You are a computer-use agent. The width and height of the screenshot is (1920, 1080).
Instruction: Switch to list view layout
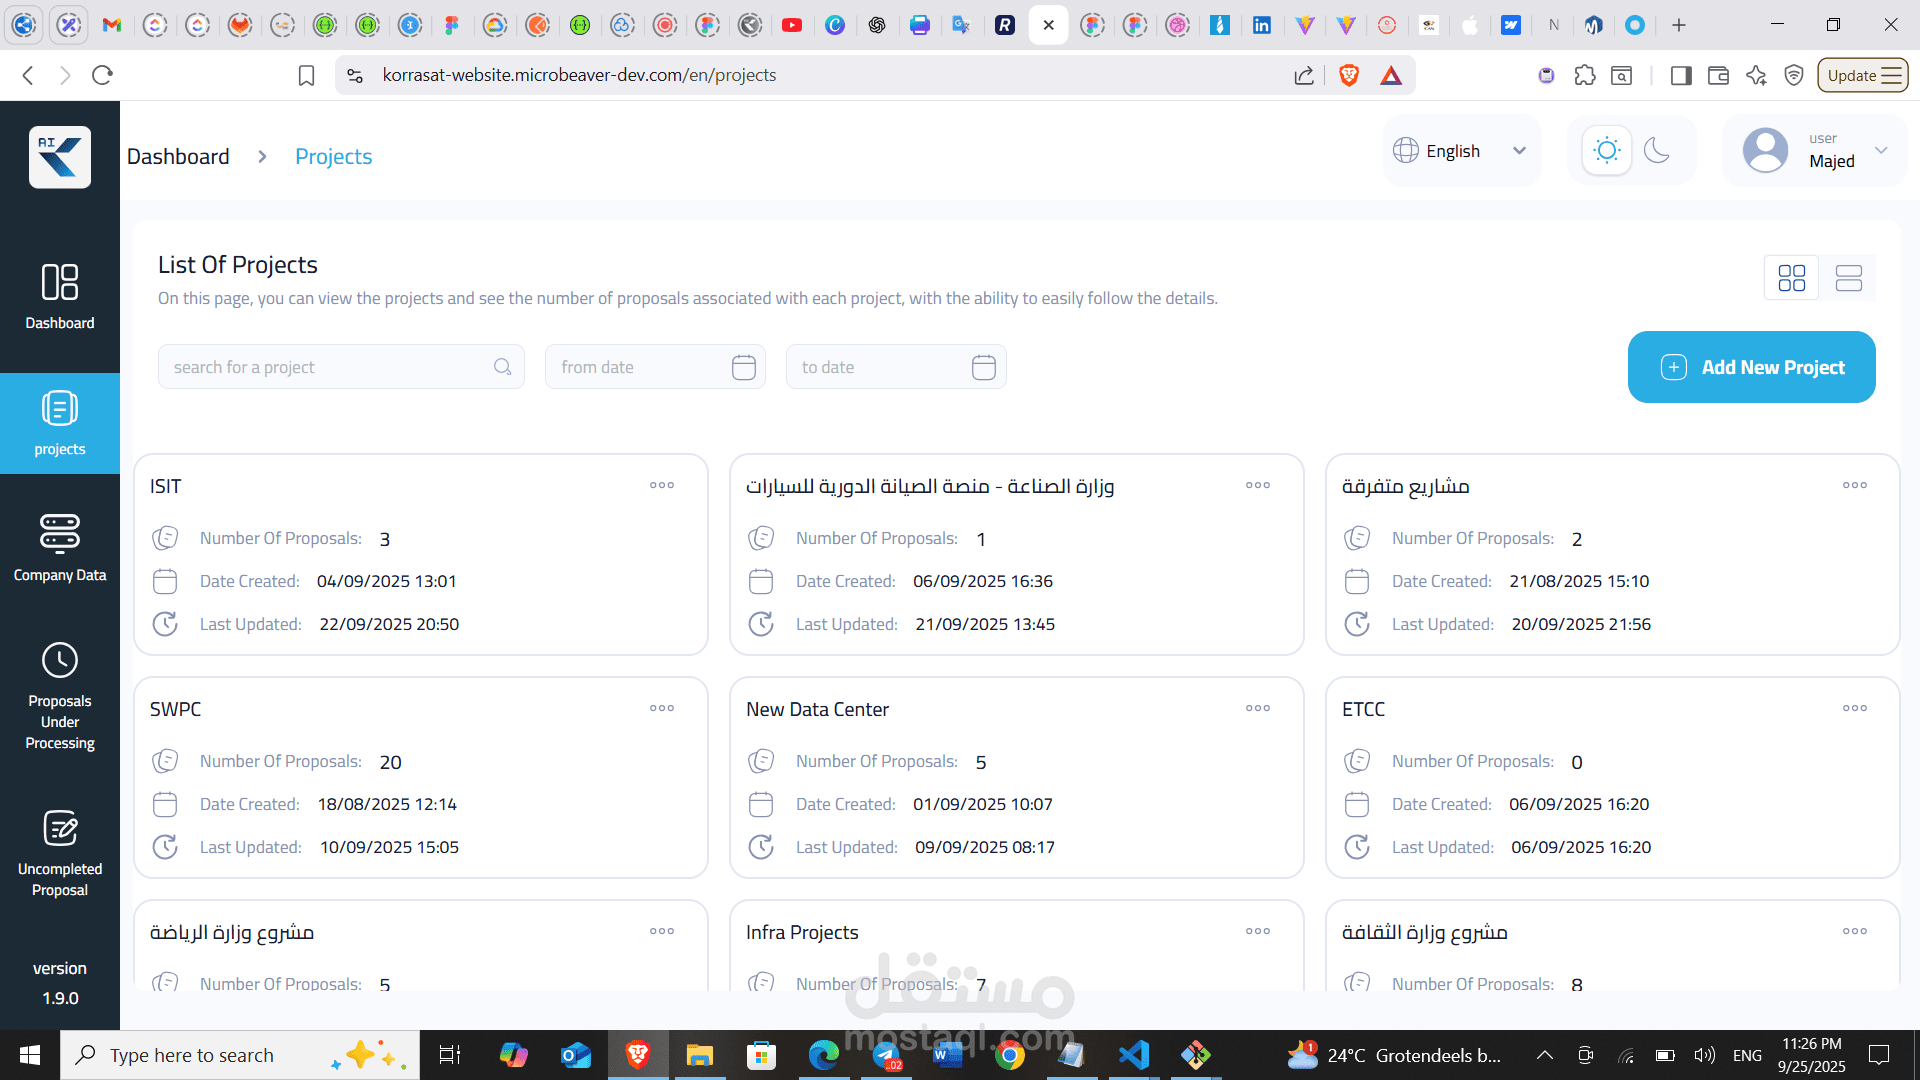pos(1848,278)
